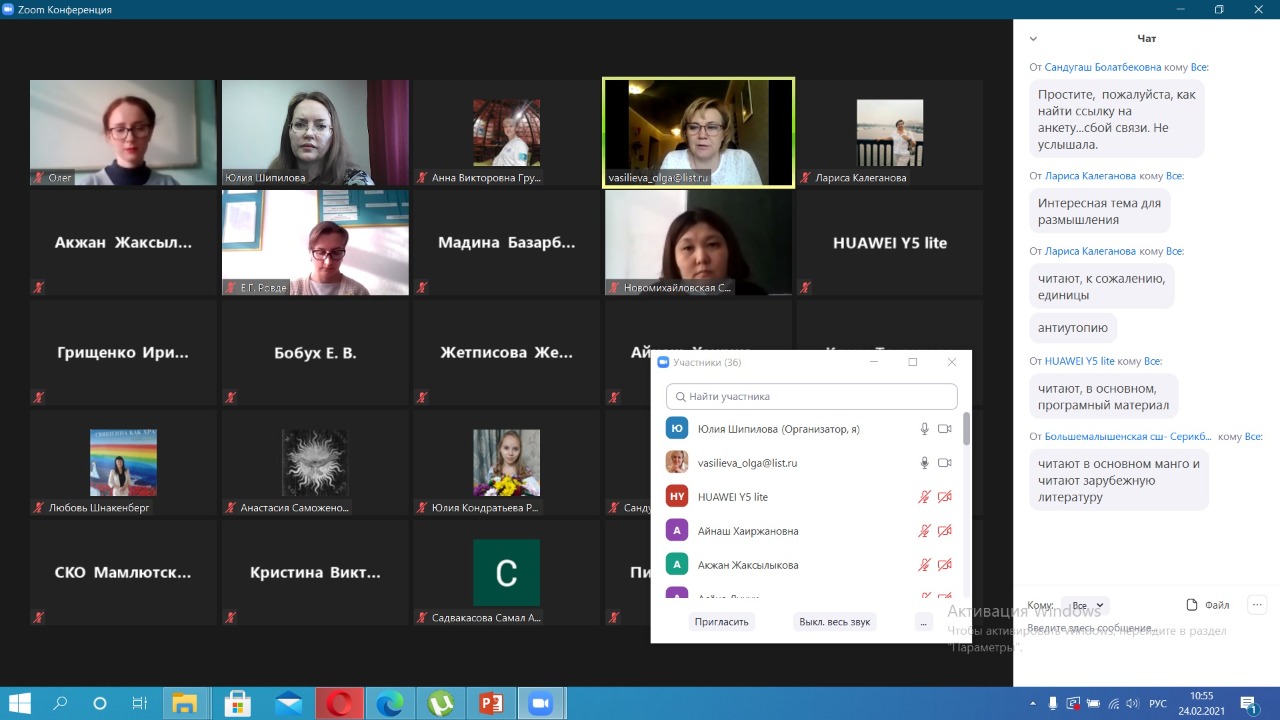Click the vasilieva_olga@list.ru photo avatar in list
1280x720 pixels.
677,462
